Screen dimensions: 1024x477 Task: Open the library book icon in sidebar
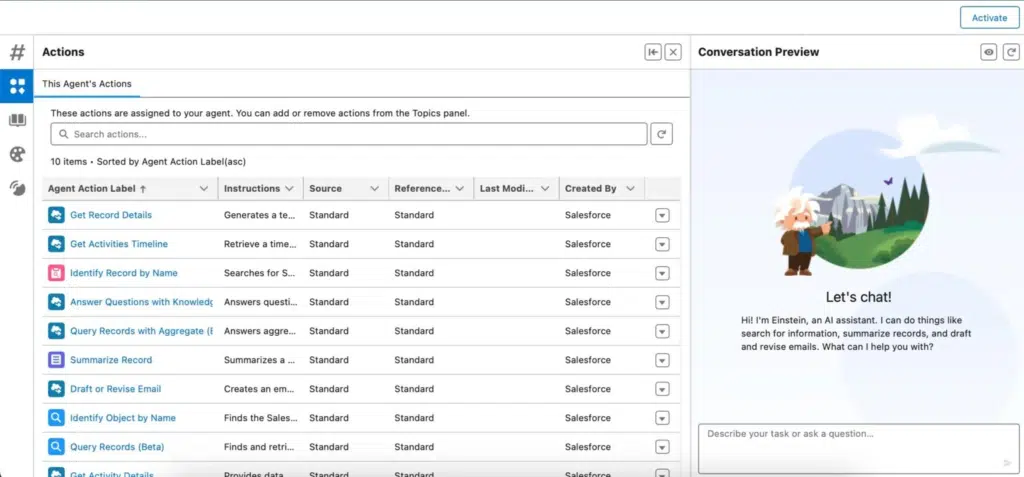click(x=17, y=120)
